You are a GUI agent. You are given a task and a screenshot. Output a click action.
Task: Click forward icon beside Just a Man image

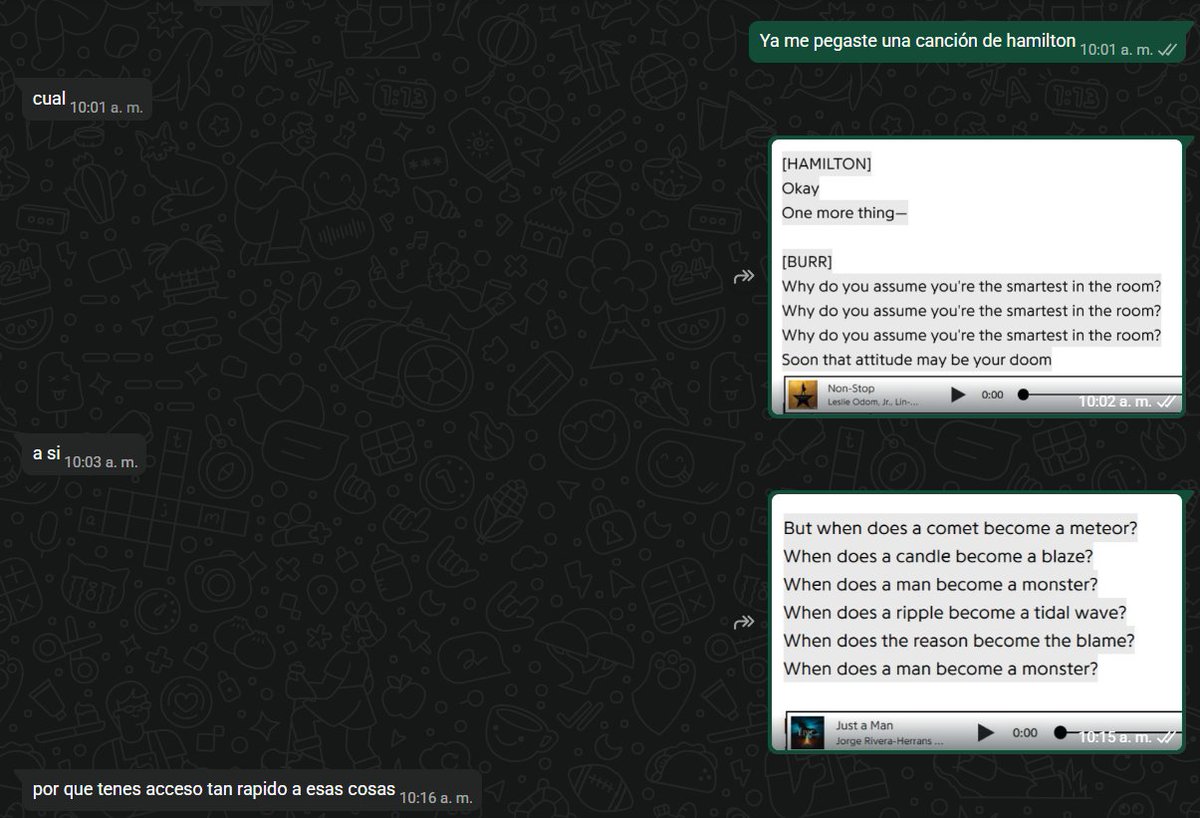[743, 623]
